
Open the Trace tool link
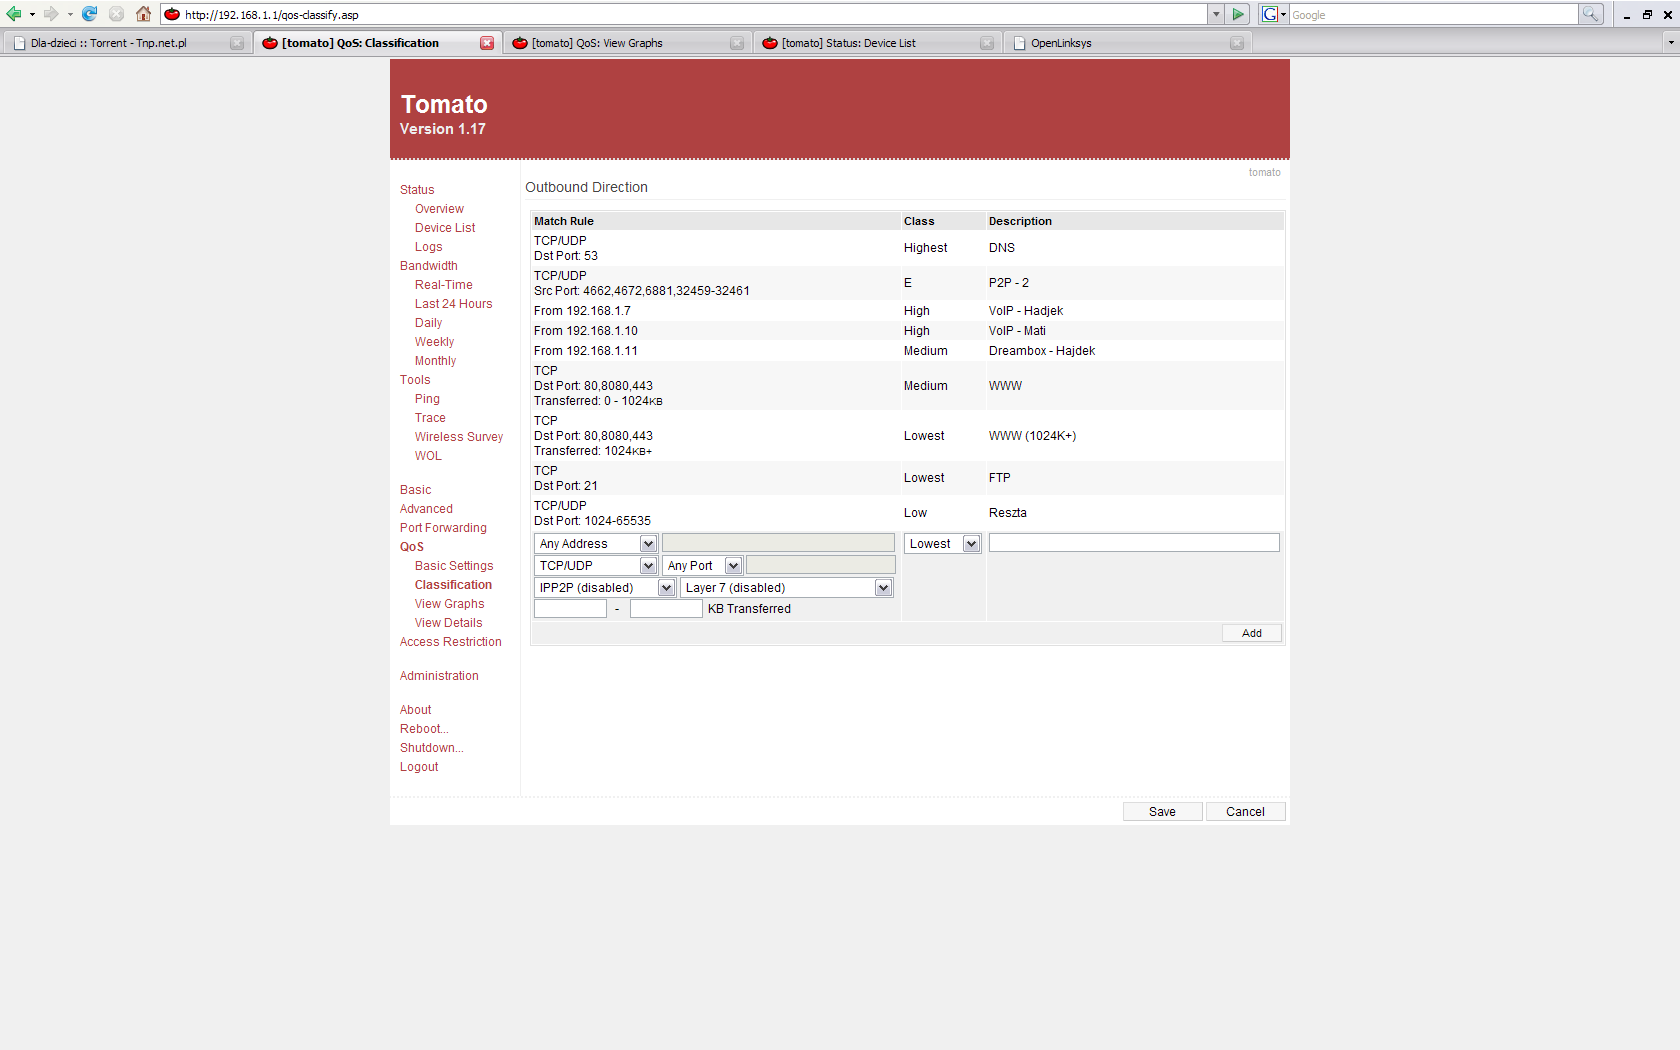(x=430, y=418)
